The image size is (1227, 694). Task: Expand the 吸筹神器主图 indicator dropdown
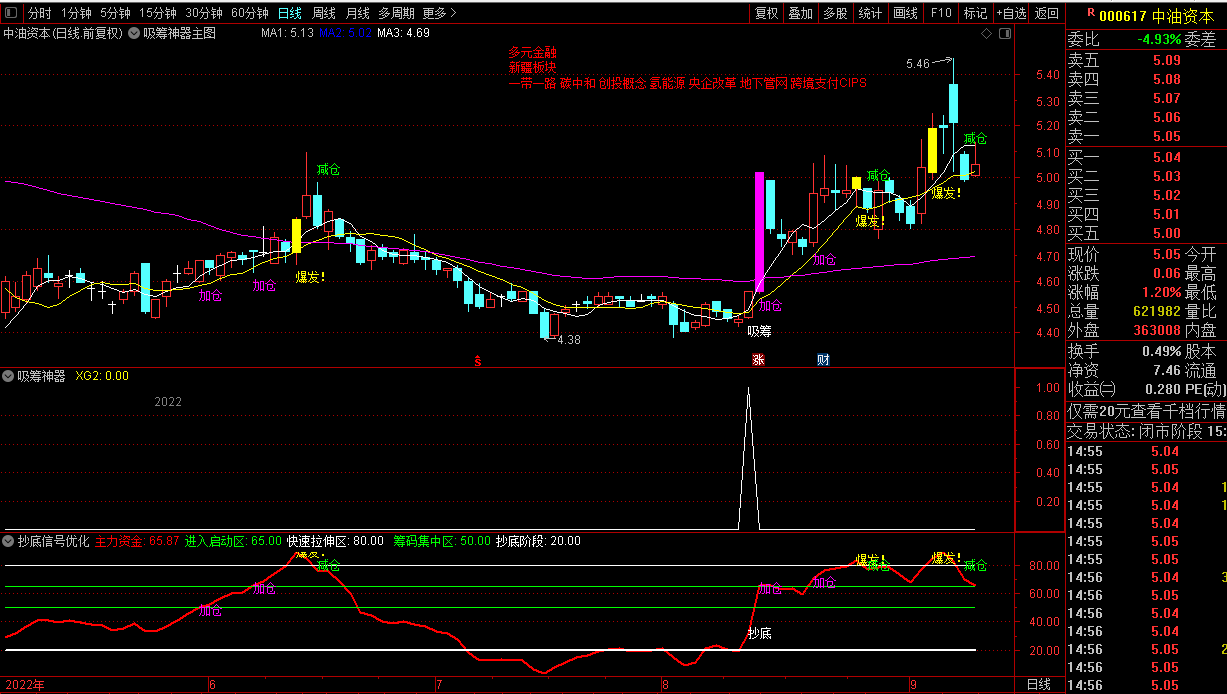tap(135, 33)
